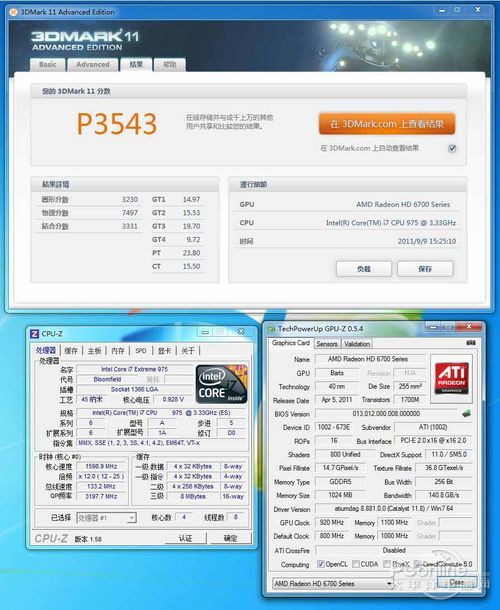Toggle auto-view results on 3DMark.com checkbox

pos(452,148)
